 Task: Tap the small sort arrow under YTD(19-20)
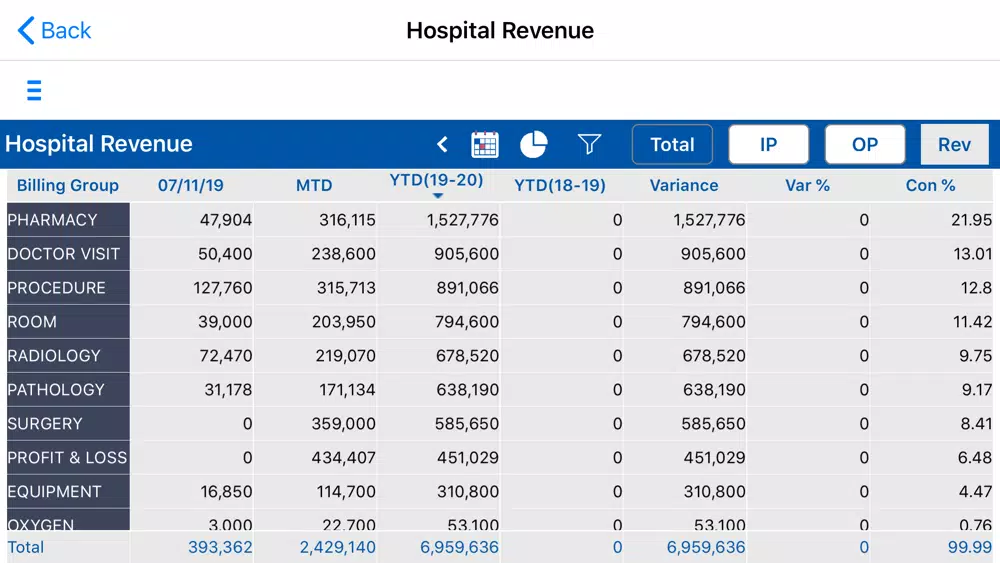[x=438, y=196]
